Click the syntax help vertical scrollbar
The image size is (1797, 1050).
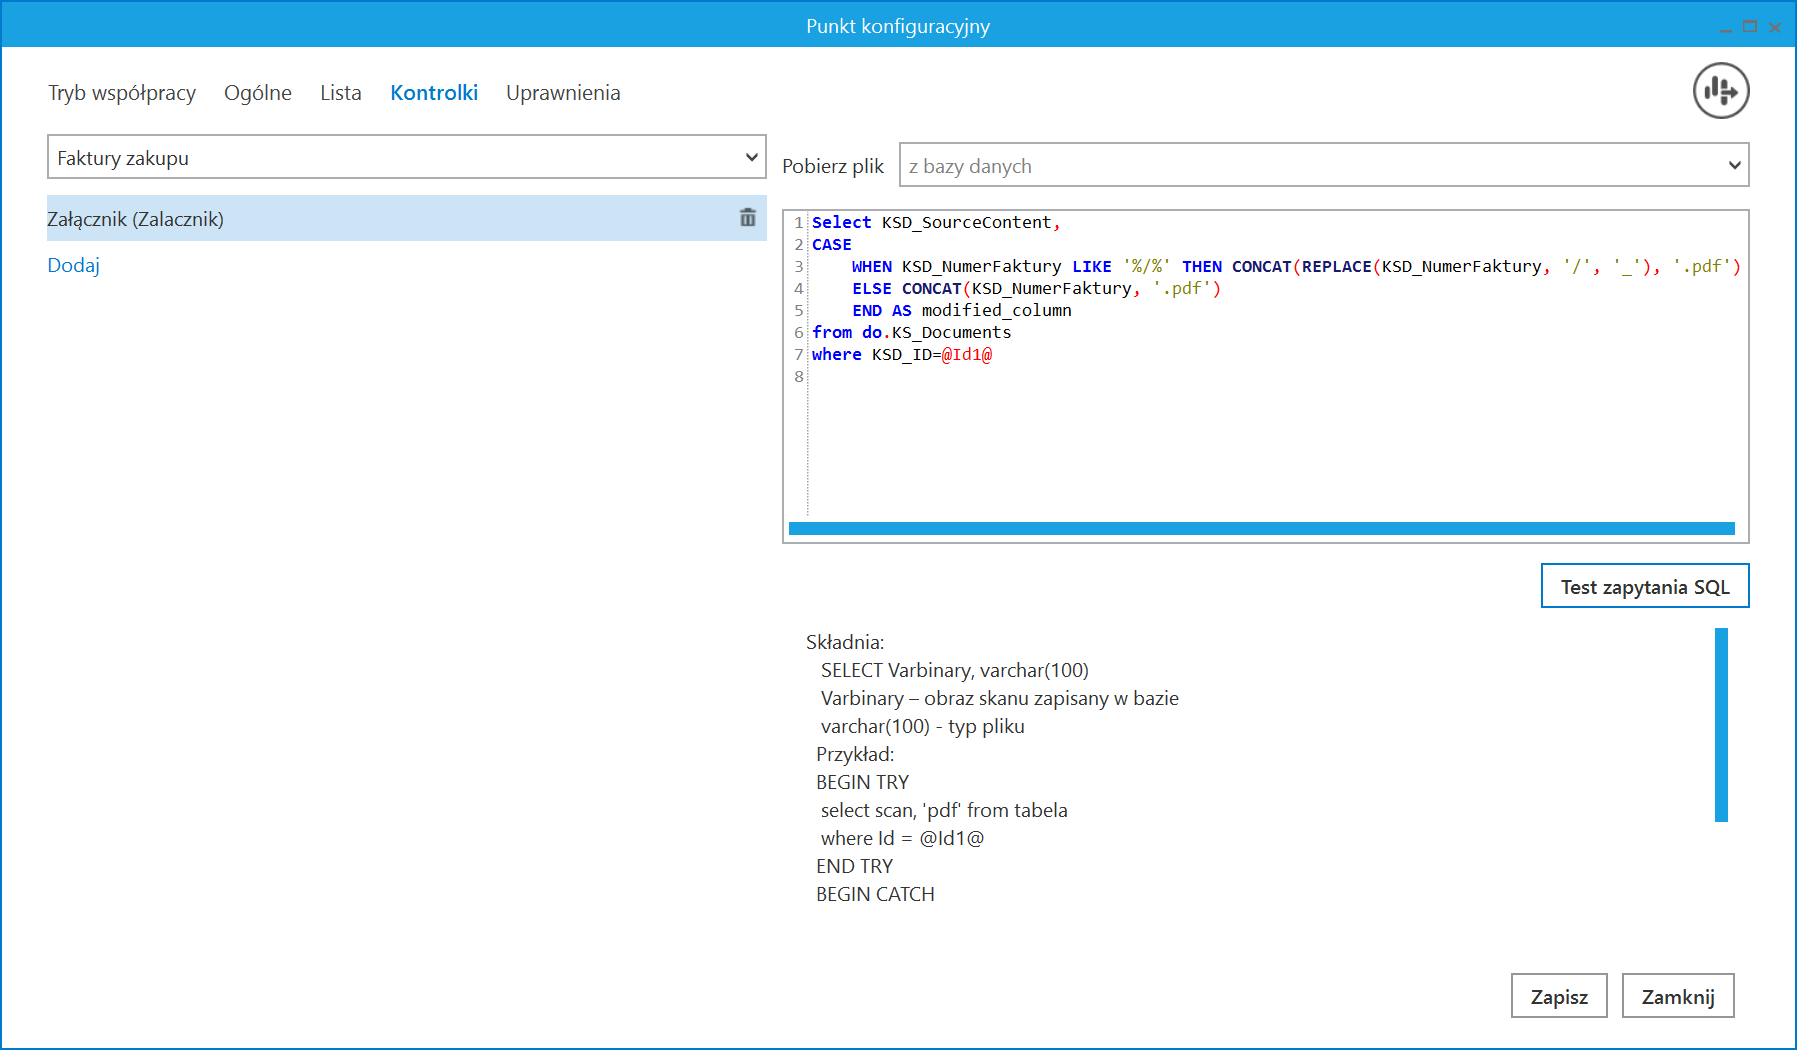1720,724
